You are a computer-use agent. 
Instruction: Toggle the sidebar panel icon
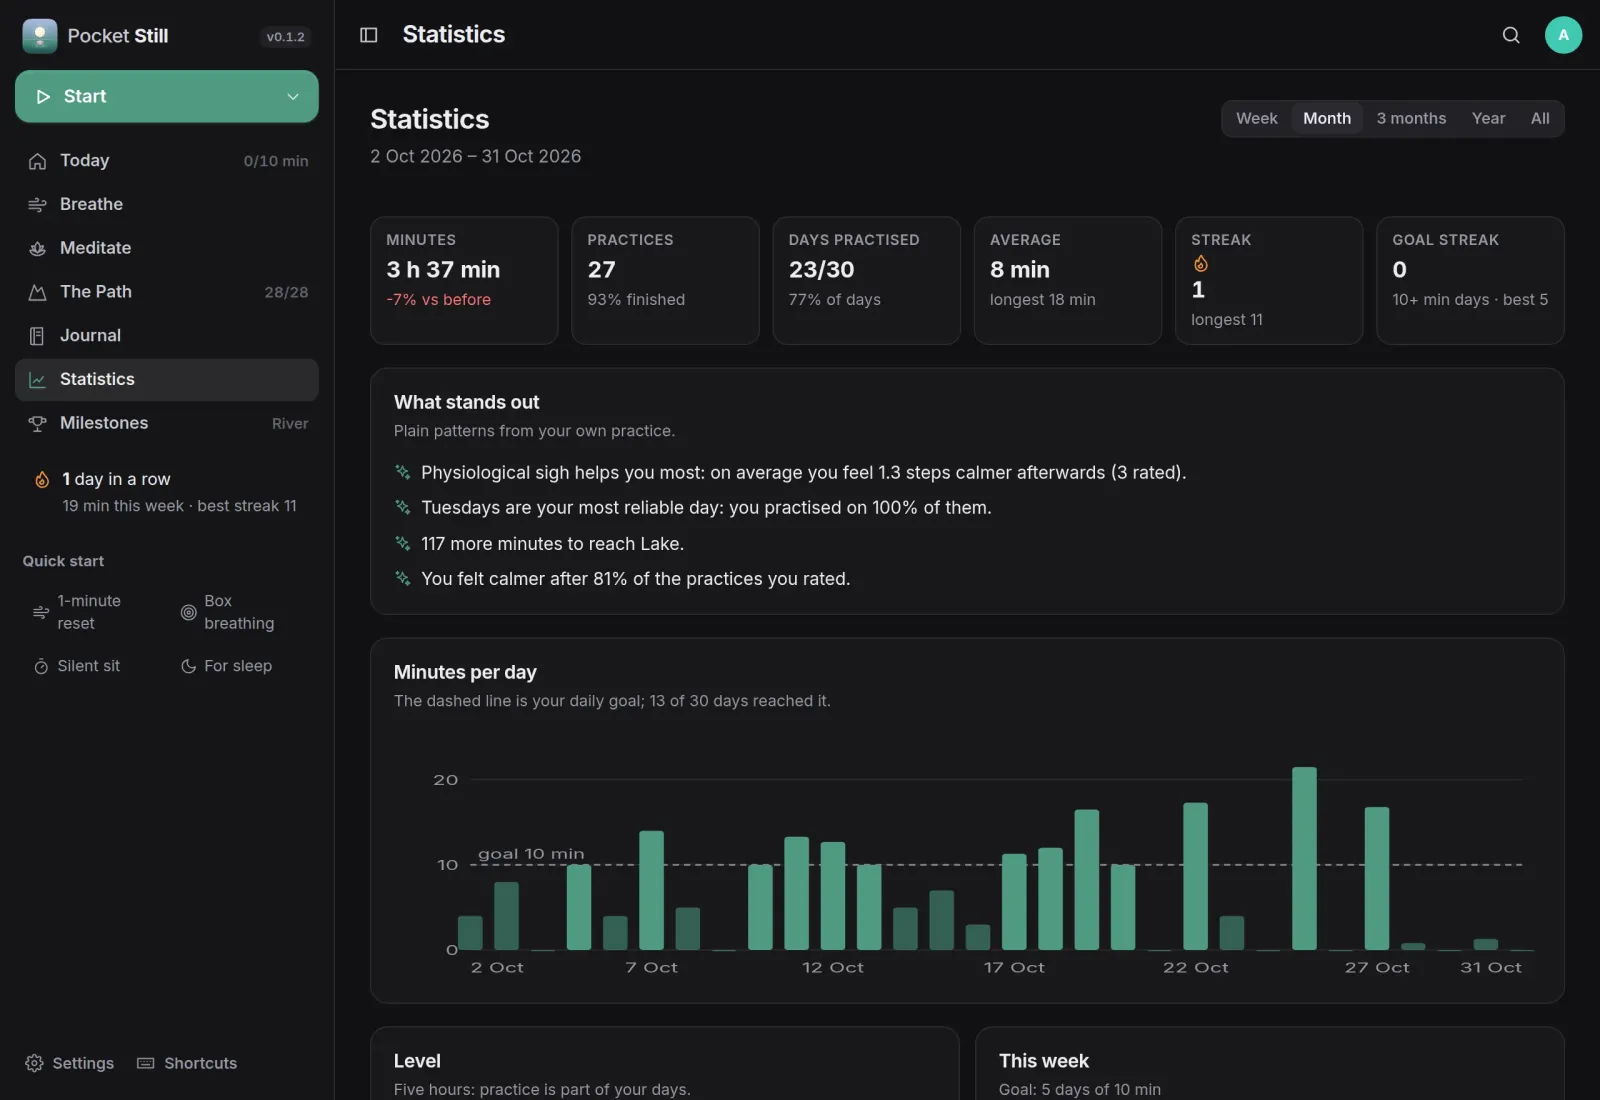pyautogui.click(x=368, y=35)
